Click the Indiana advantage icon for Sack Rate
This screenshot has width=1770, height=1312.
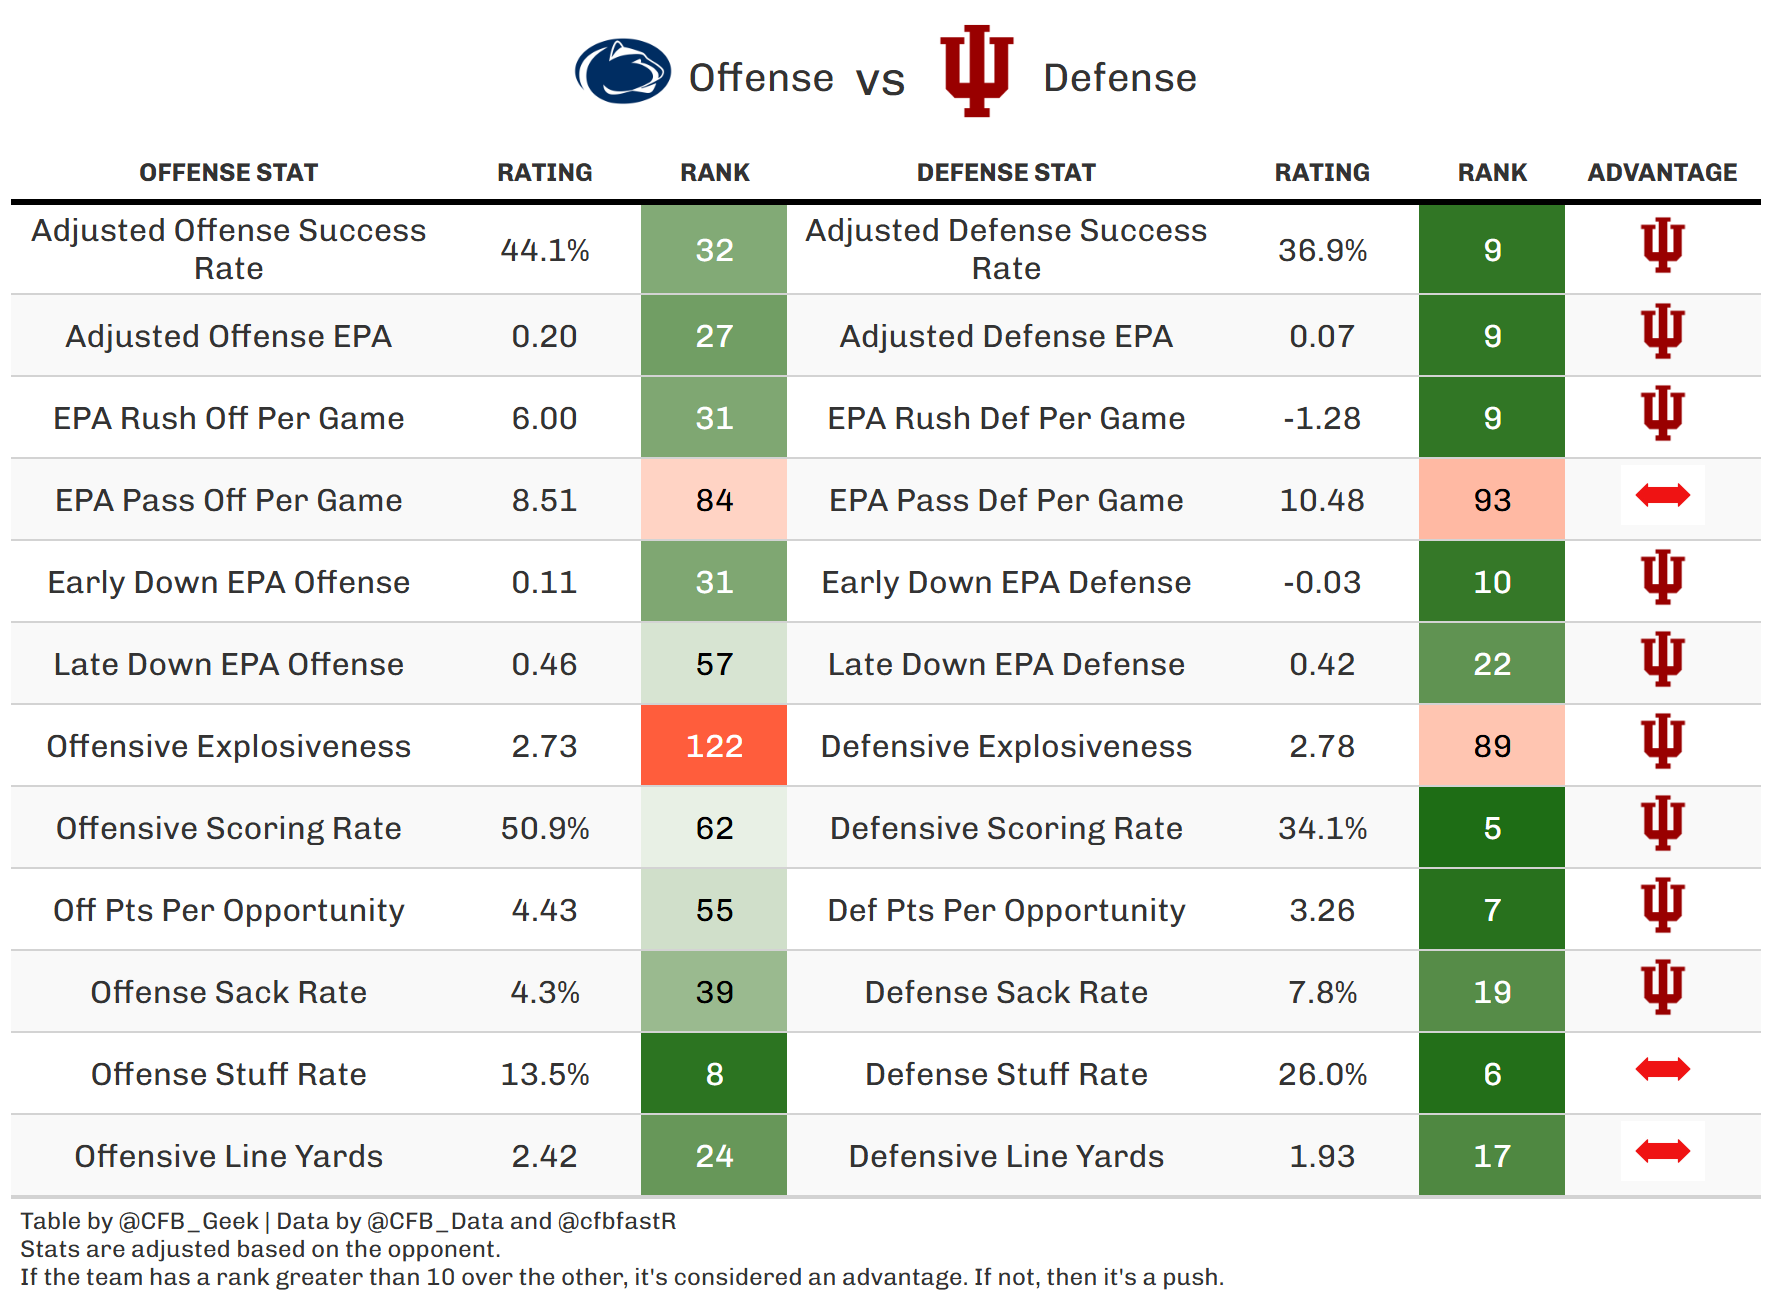[1662, 987]
